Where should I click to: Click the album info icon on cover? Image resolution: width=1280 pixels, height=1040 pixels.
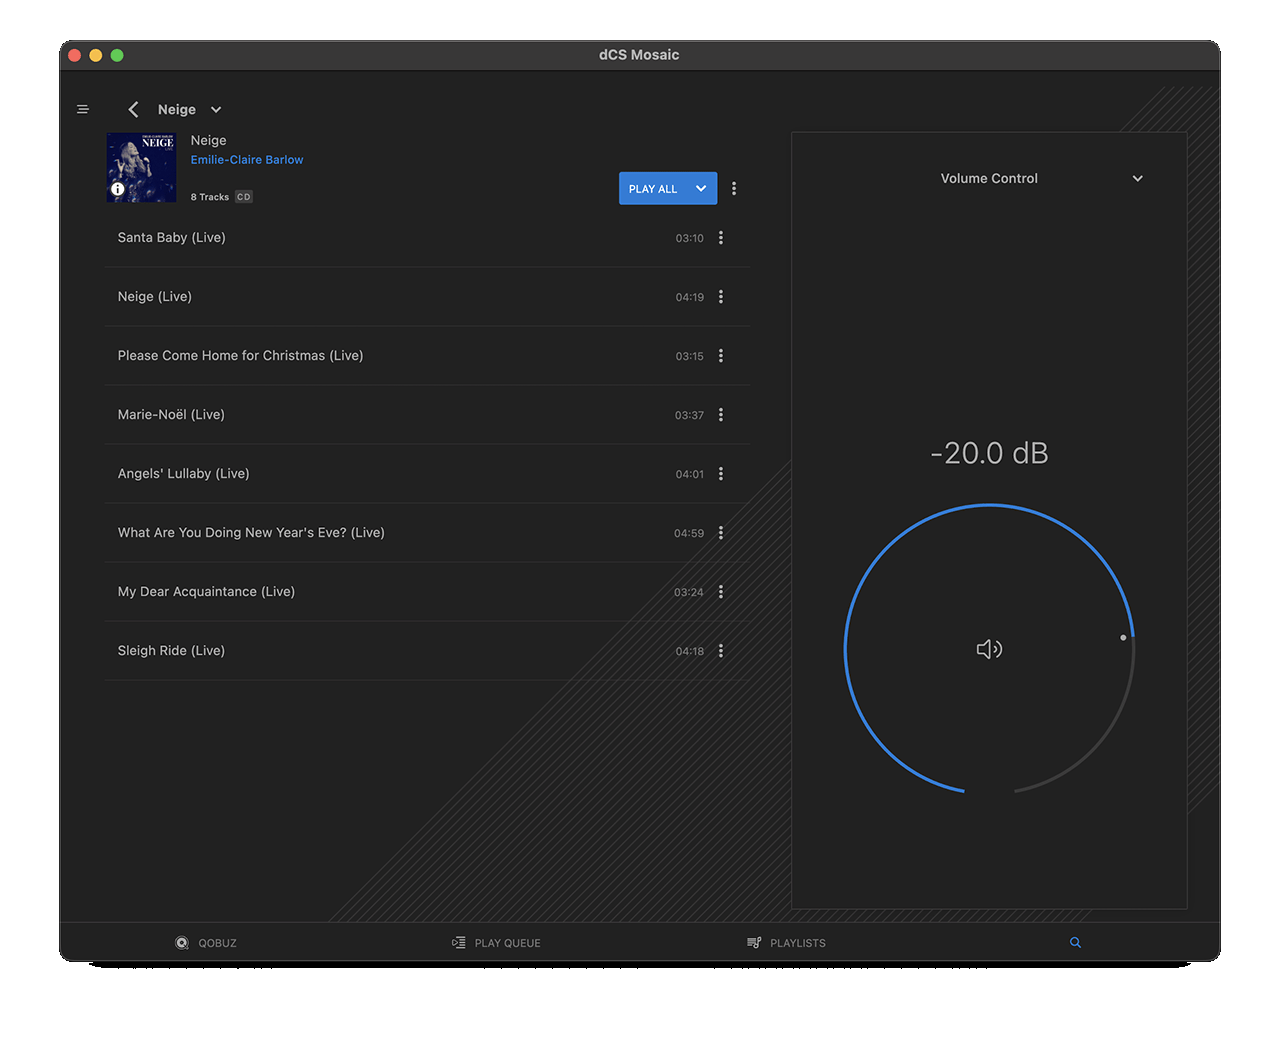pos(118,189)
